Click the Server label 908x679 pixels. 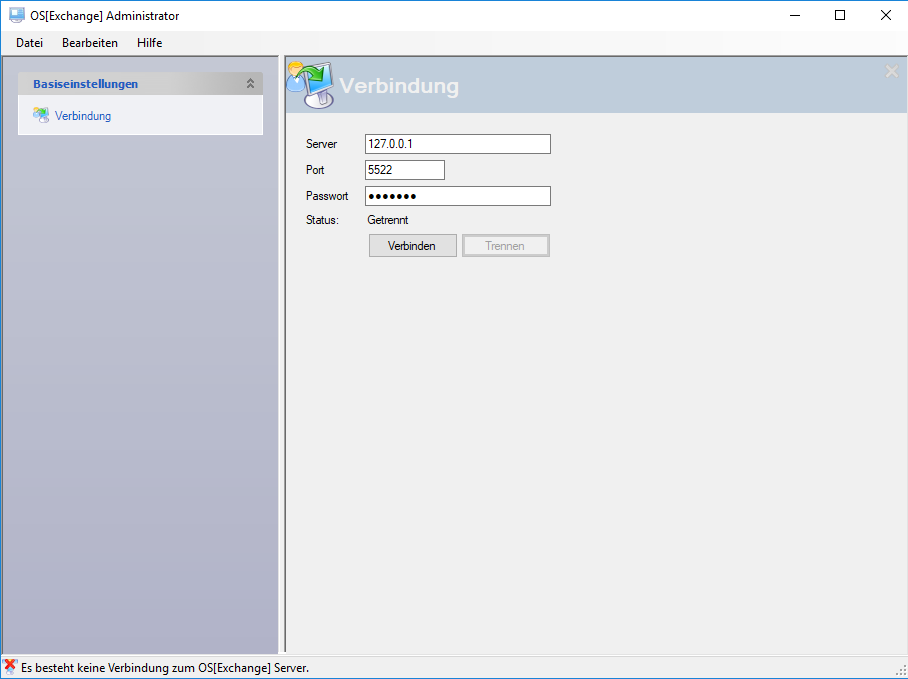point(321,144)
